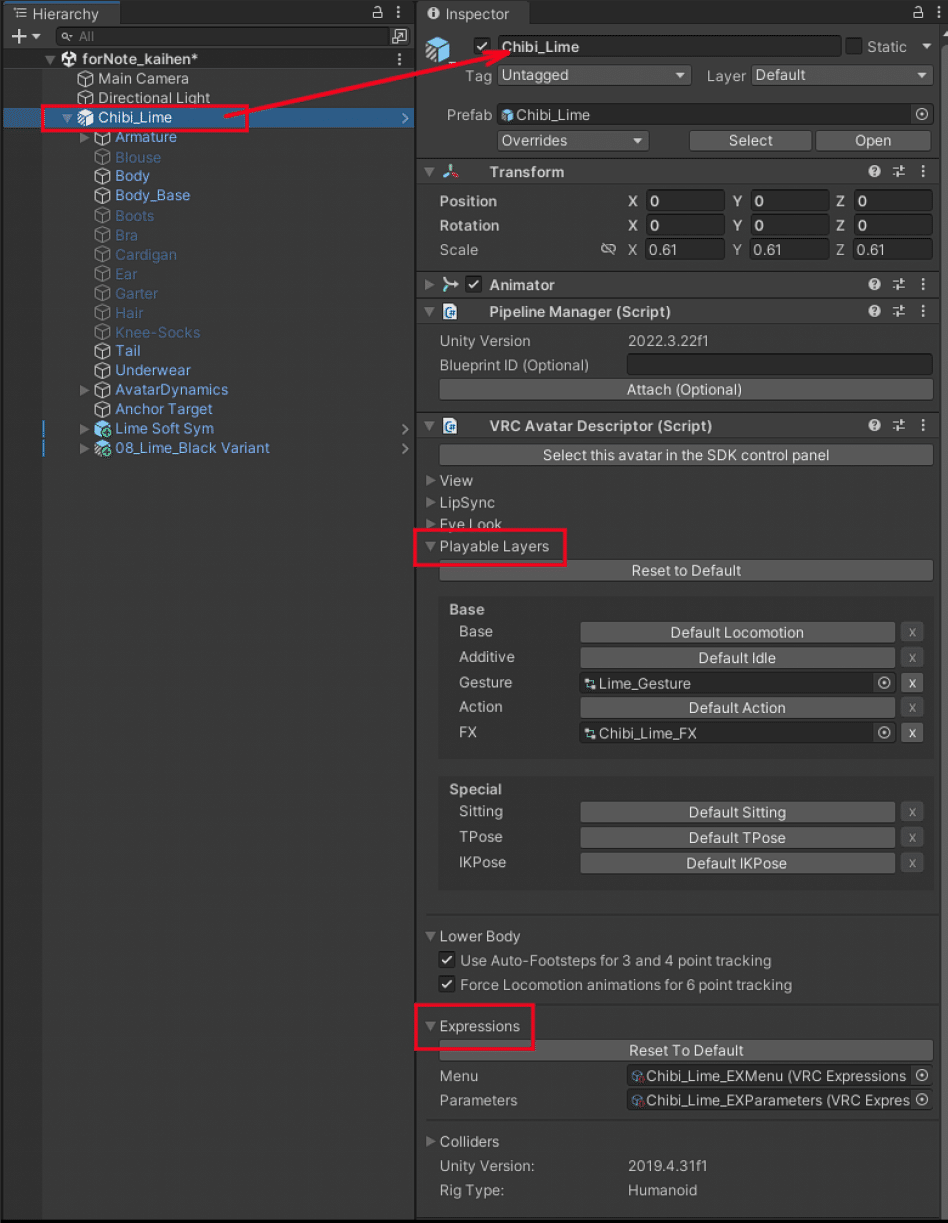The image size is (948, 1223).
Task: Click the Default Sitting button
Action: point(737,813)
